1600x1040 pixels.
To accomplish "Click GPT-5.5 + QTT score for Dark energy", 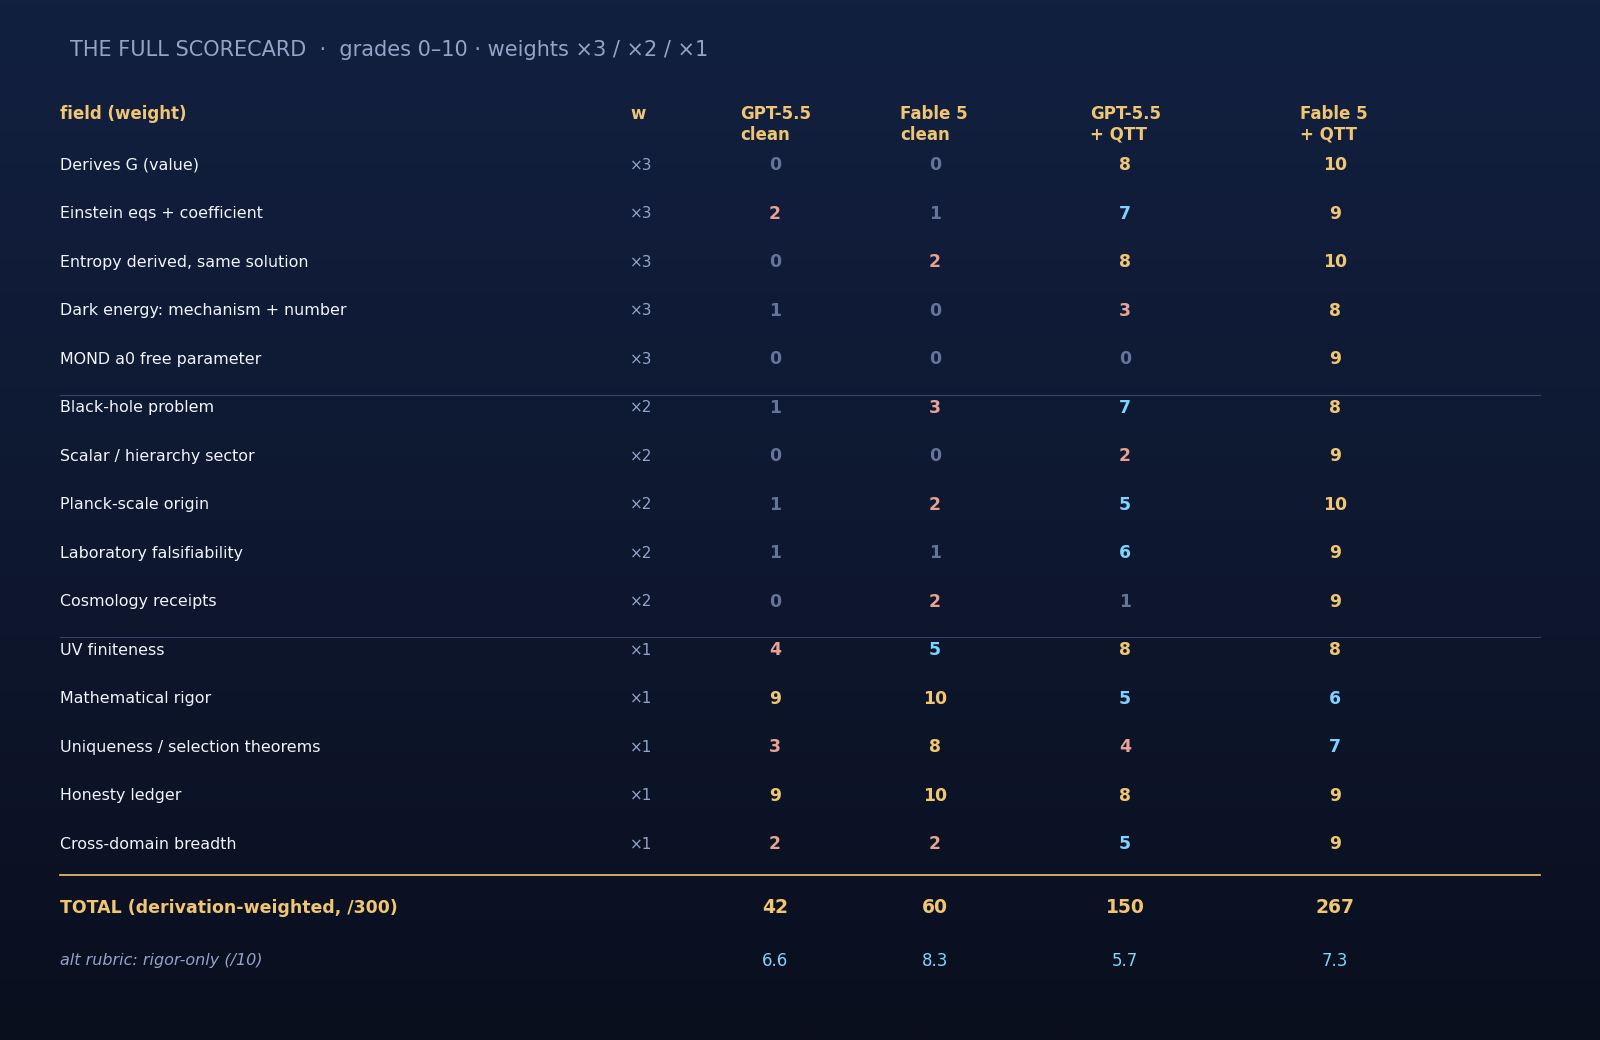I will (1125, 310).
